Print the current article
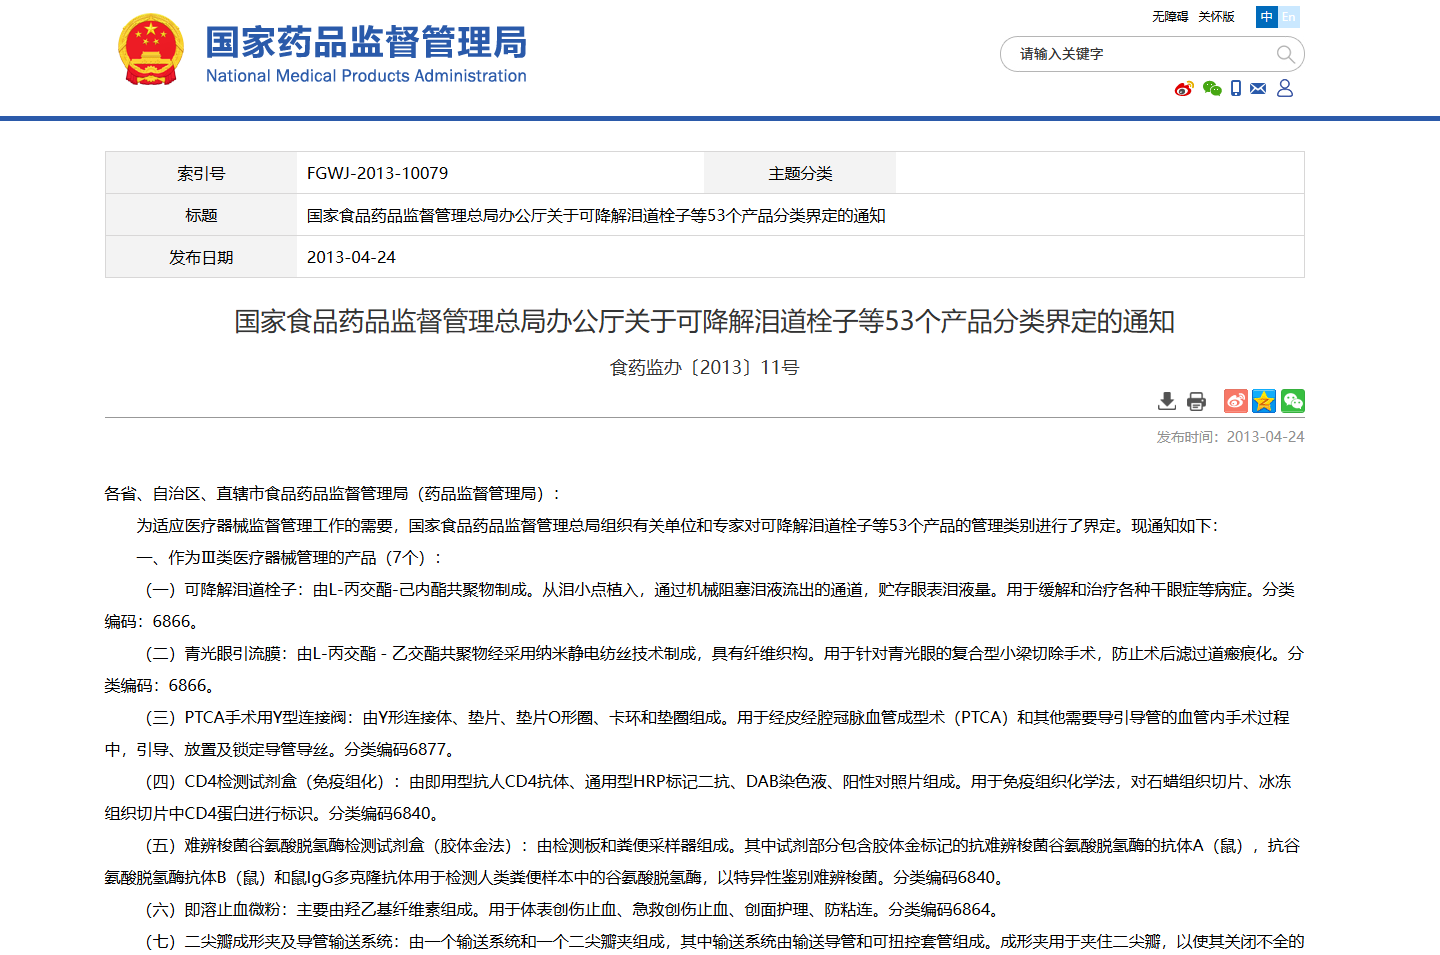This screenshot has height=955, width=1440. click(1196, 401)
